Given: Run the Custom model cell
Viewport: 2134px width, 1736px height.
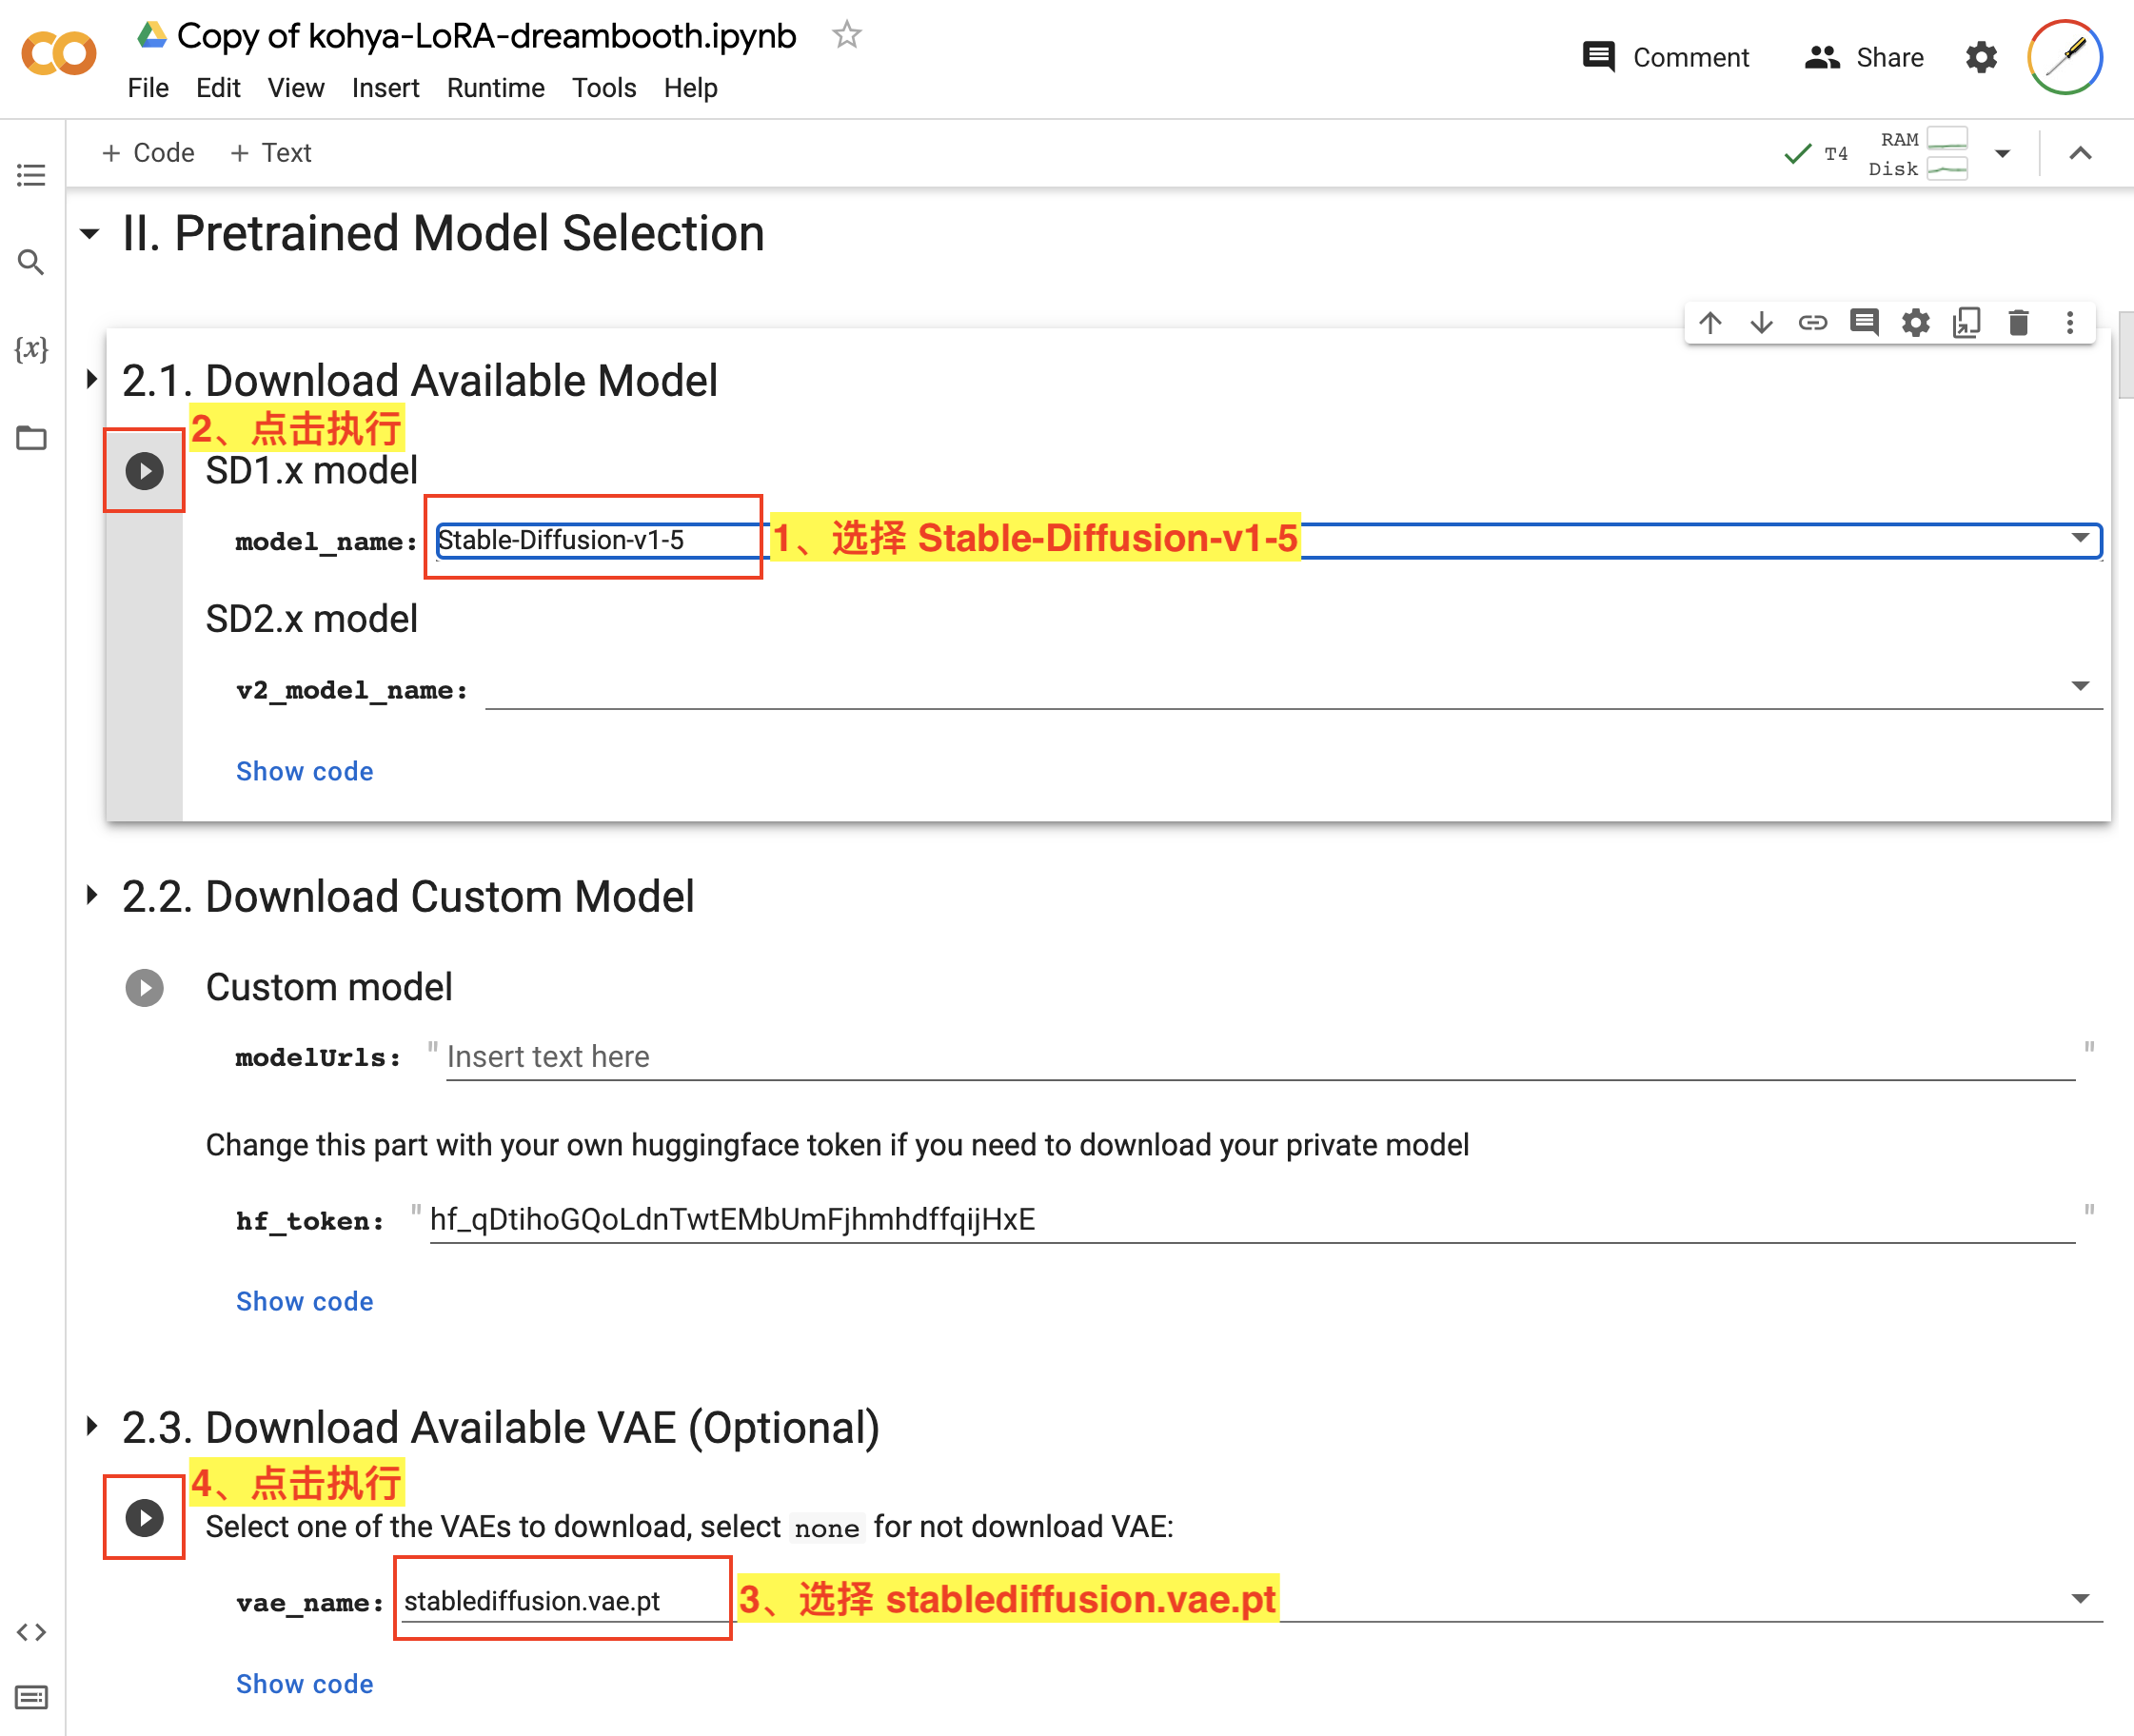Looking at the screenshot, I should tap(144, 988).
